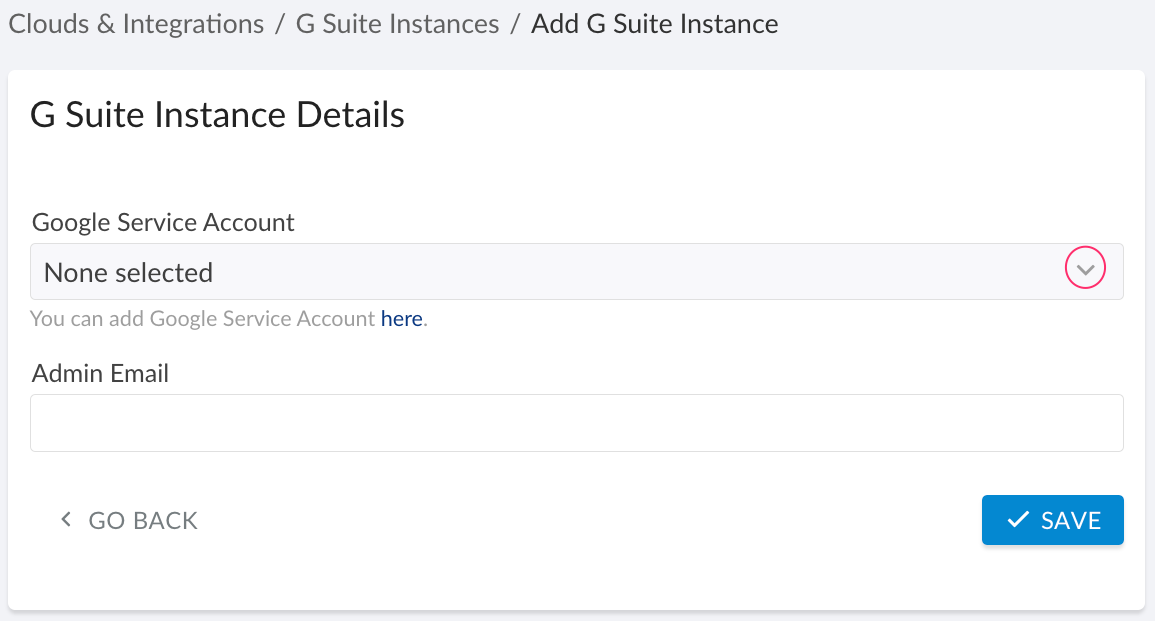Screen dimensions: 1155x621
Task: Click the checkmark icon inside the SAVE button
Action: click(1018, 519)
